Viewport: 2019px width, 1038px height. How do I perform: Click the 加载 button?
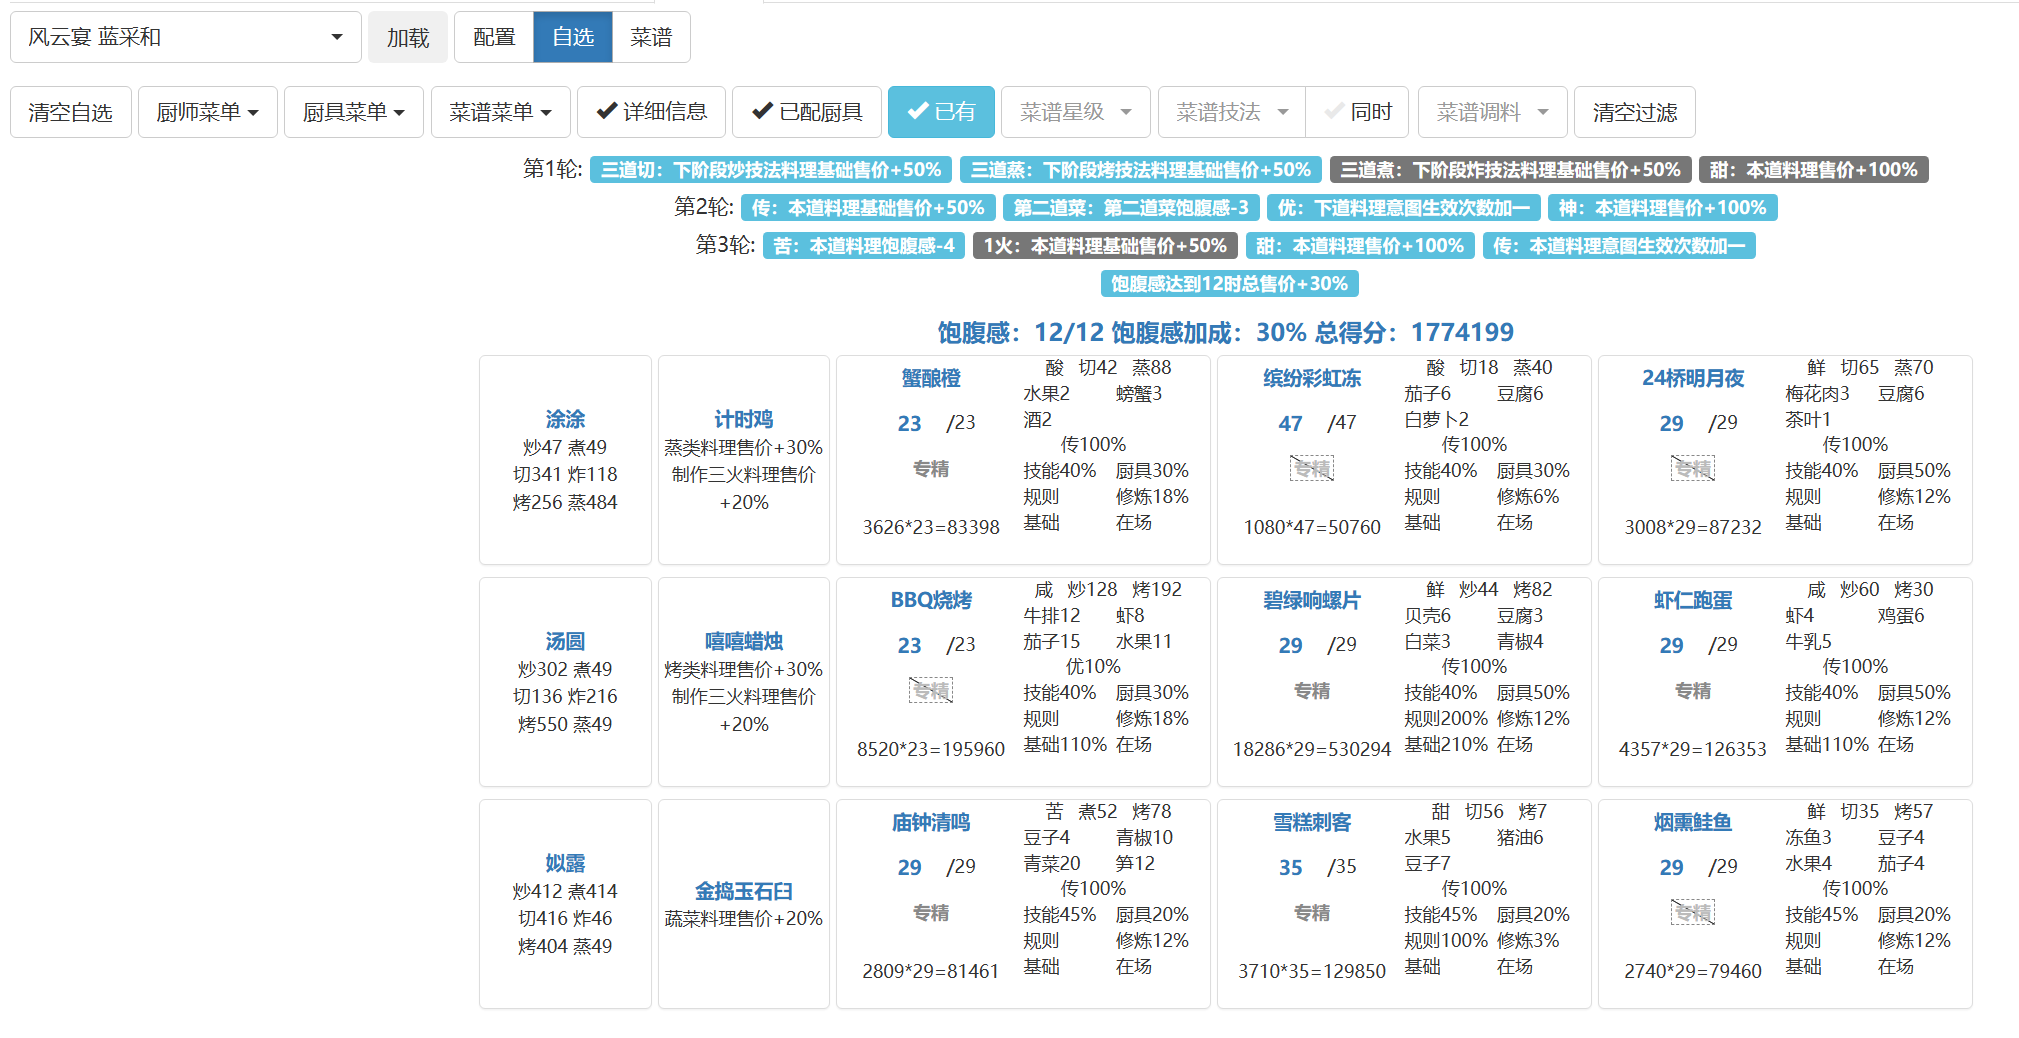[x=408, y=37]
